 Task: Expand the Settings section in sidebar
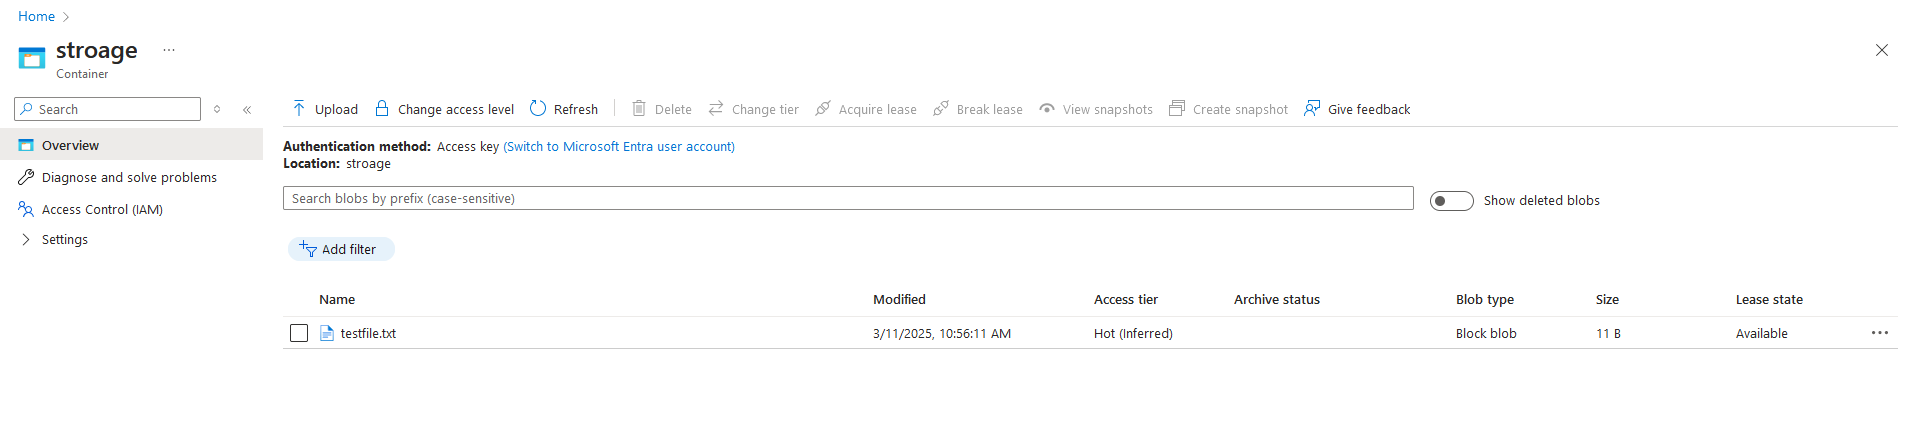point(64,240)
